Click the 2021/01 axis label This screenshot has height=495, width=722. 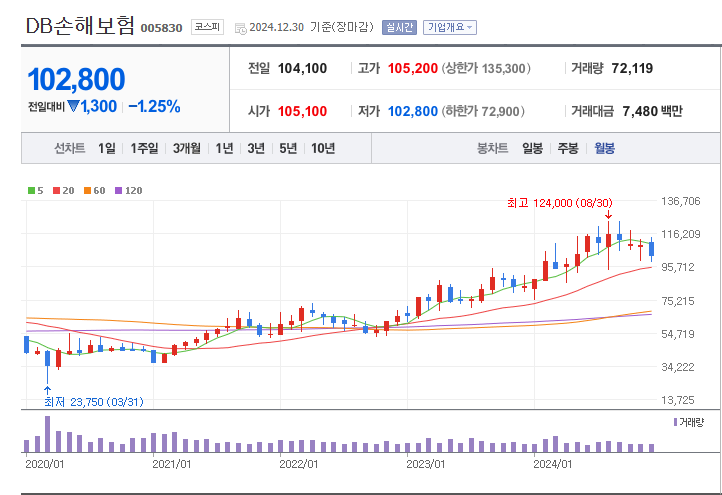point(172,464)
